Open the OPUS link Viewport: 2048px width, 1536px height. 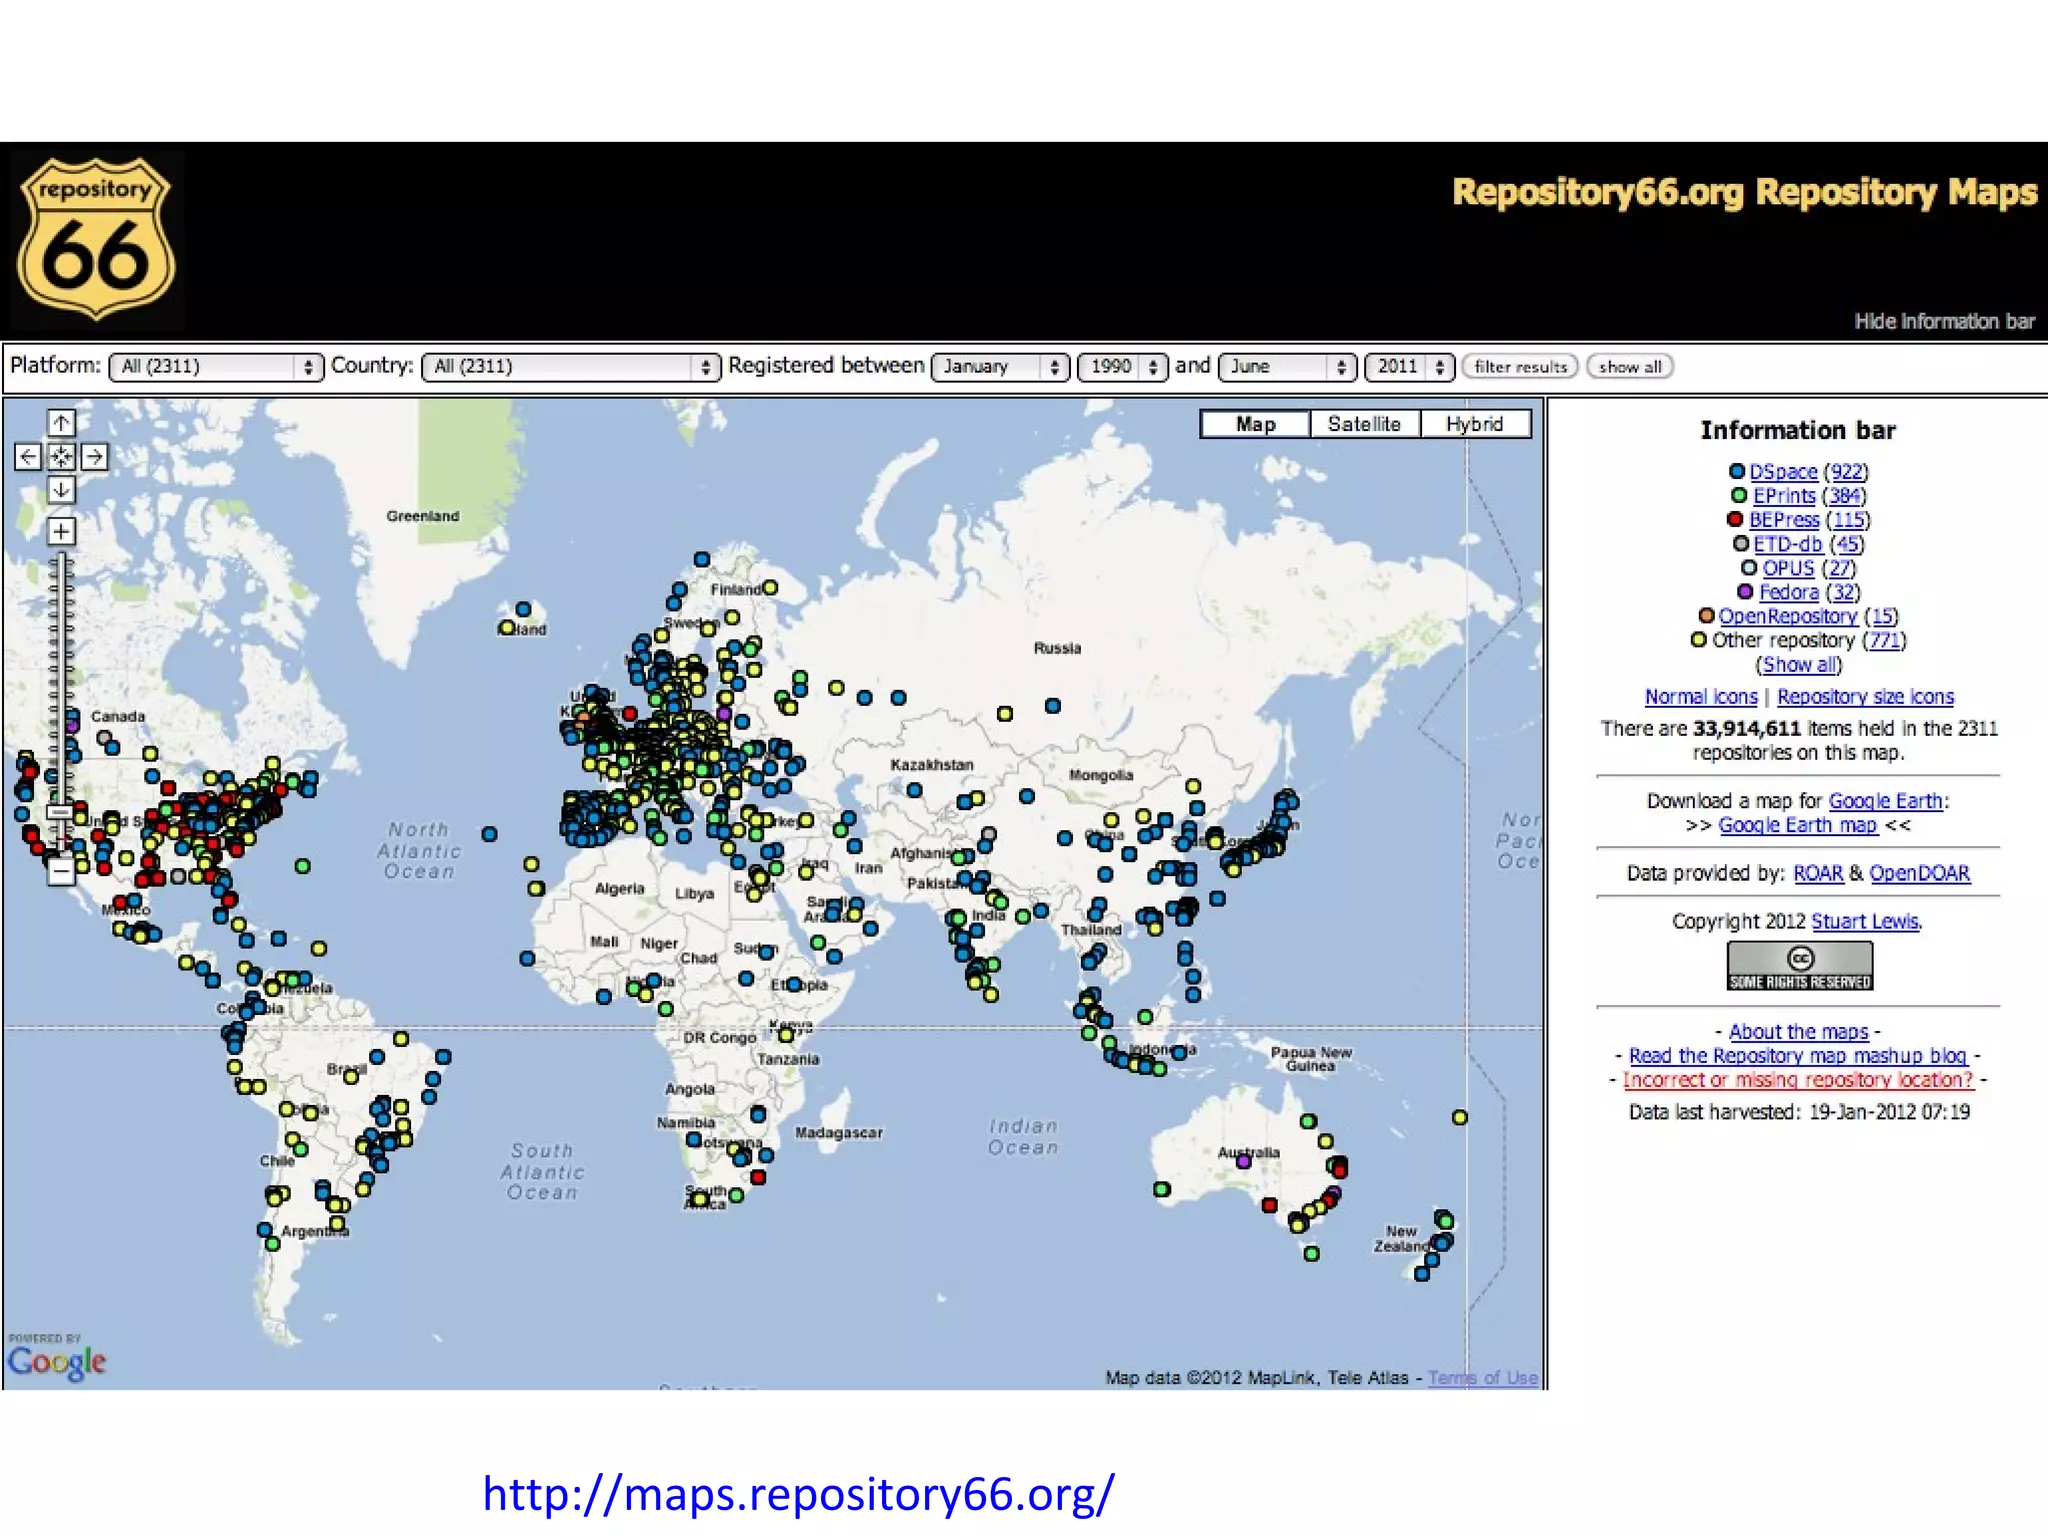(1788, 568)
